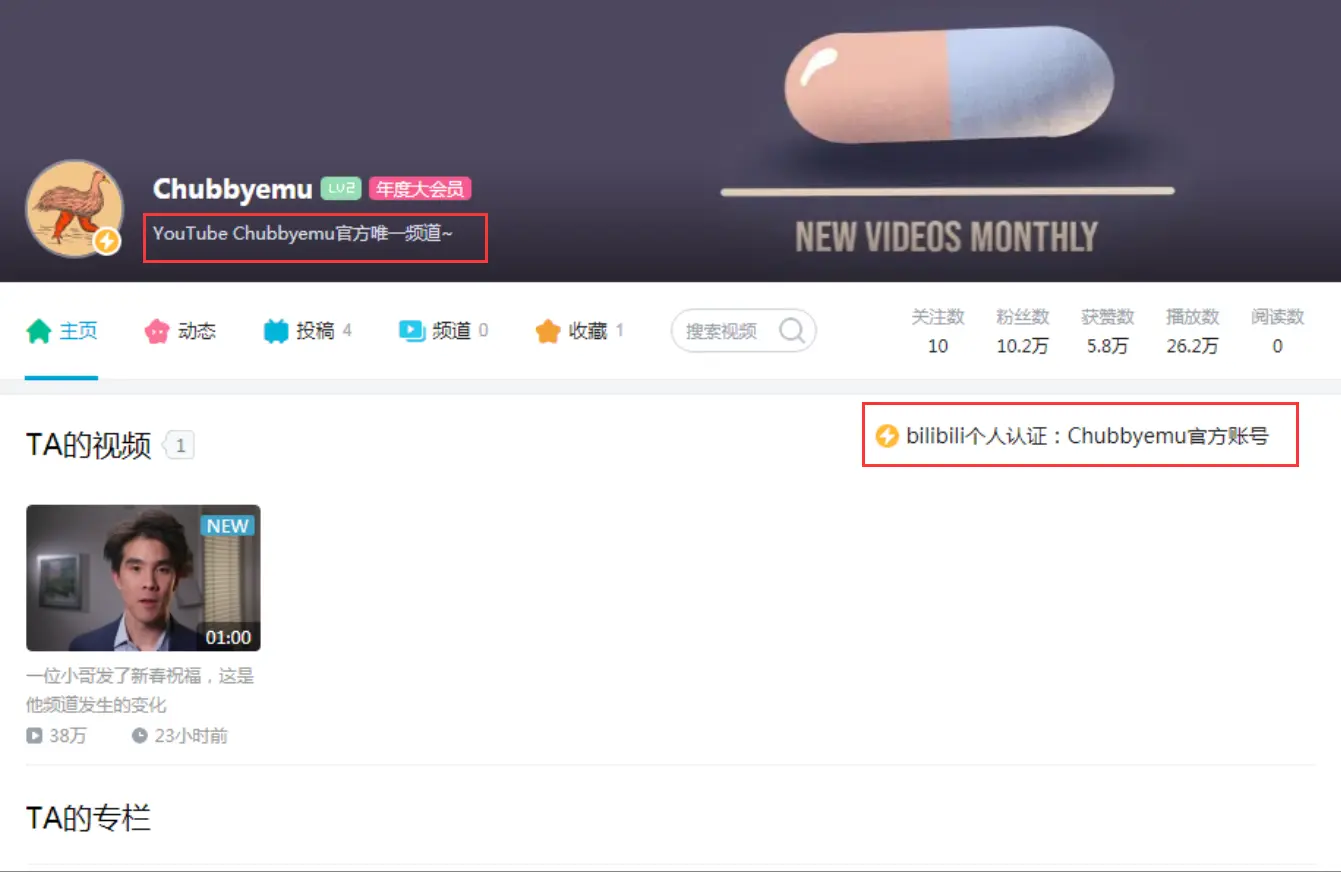The width and height of the screenshot is (1341, 872).
Task: Open the TA的专栏 section heading
Action: [88, 818]
